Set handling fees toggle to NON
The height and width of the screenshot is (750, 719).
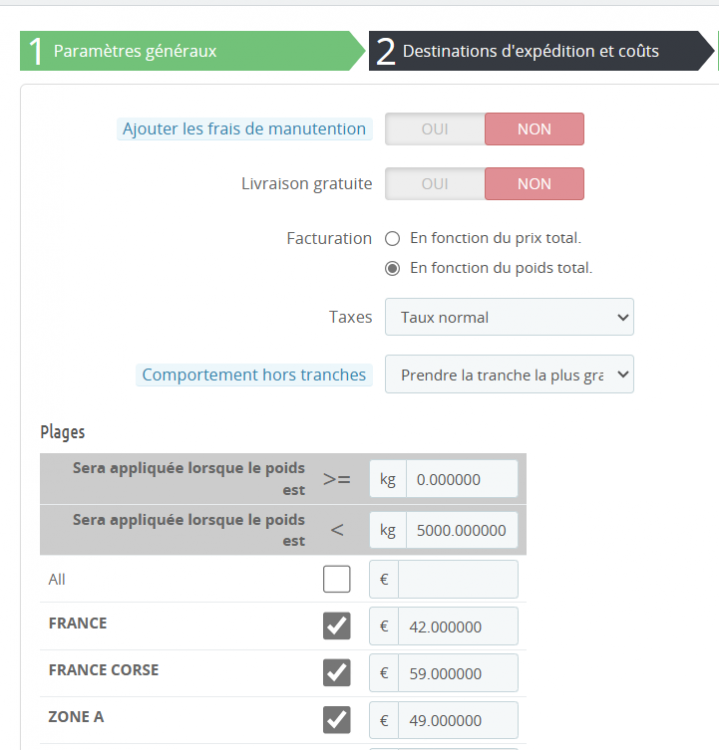coord(534,129)
